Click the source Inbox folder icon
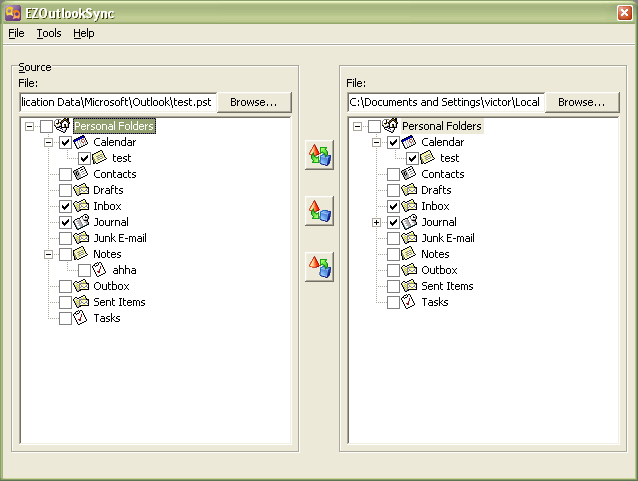The height and width of the screenshot is (481, 638). click(x=81, y=206)
